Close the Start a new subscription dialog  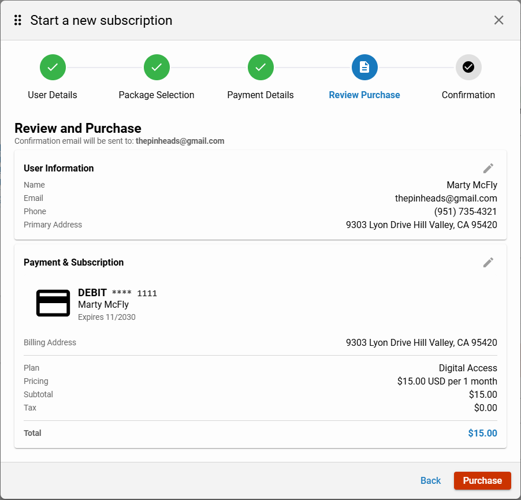click(498, 20)
